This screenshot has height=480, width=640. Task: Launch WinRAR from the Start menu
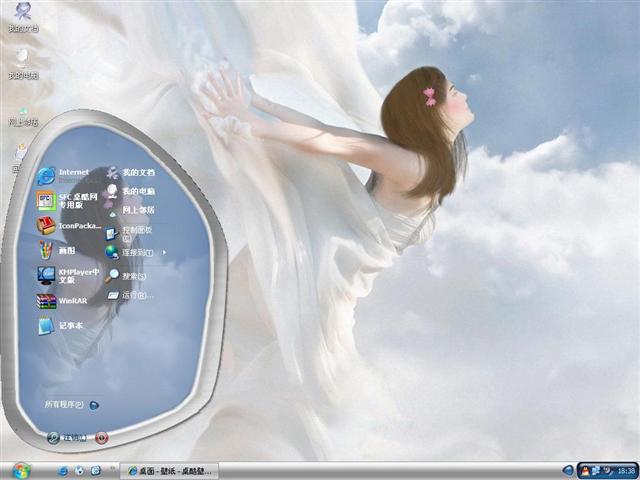[62, 301]
